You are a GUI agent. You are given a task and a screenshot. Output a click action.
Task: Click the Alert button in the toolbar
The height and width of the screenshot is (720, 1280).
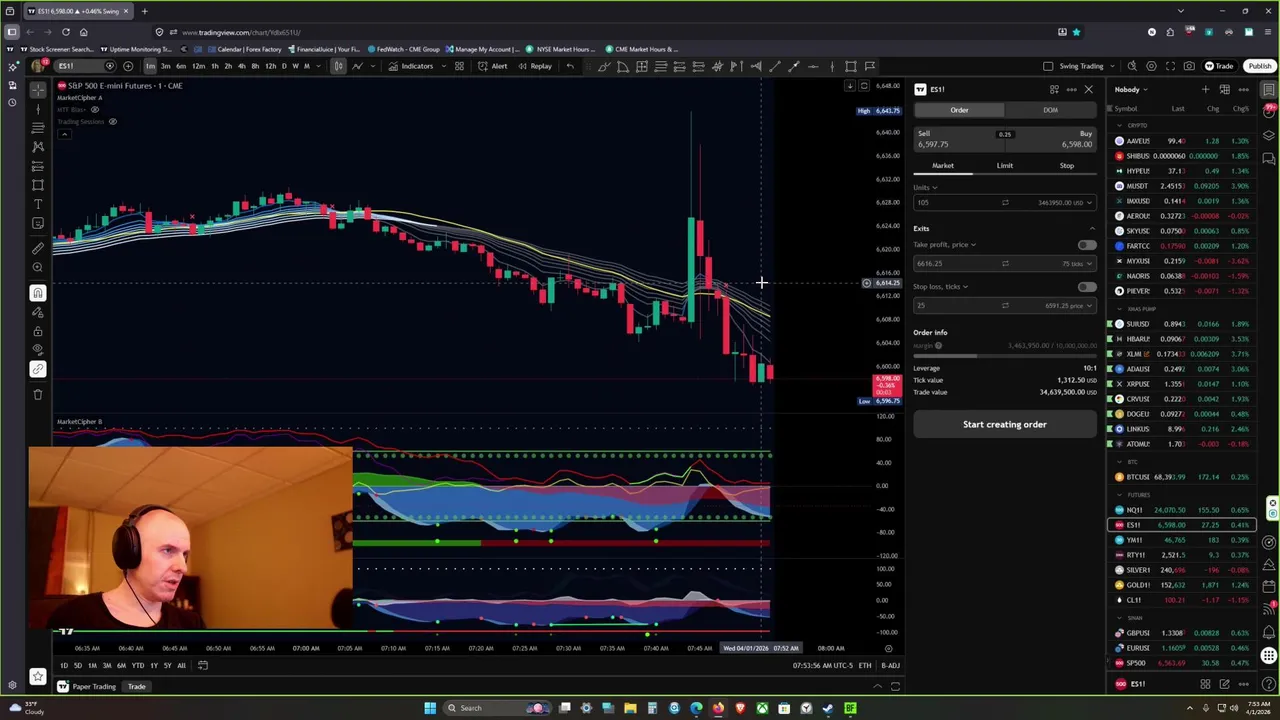[492, 66]
